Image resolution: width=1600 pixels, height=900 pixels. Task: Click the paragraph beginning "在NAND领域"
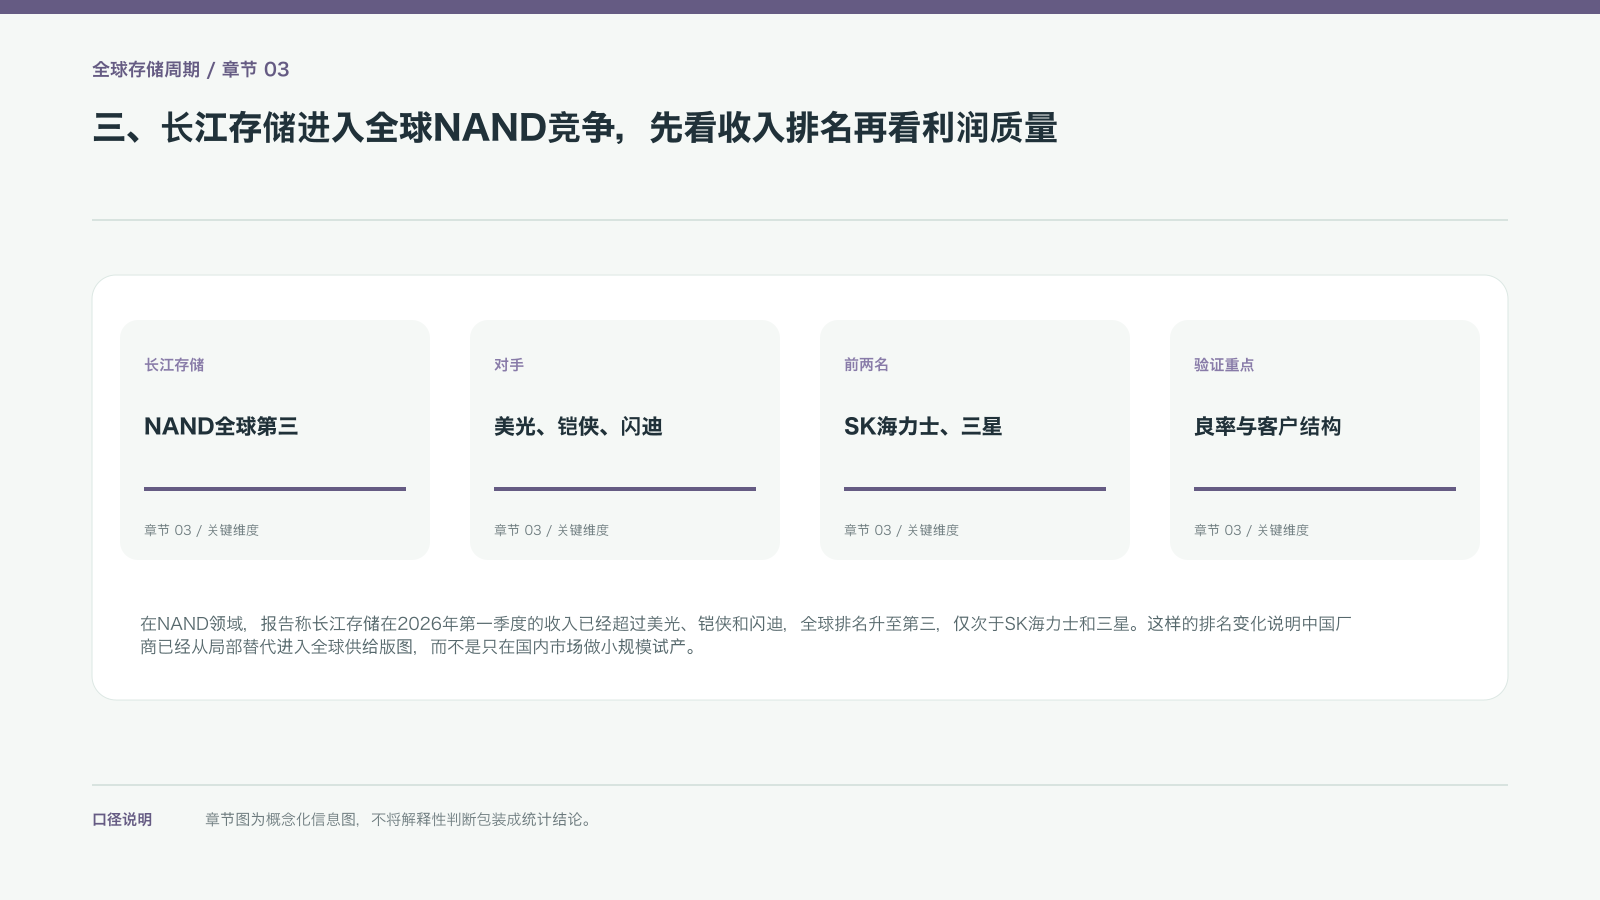pos(746,635)
